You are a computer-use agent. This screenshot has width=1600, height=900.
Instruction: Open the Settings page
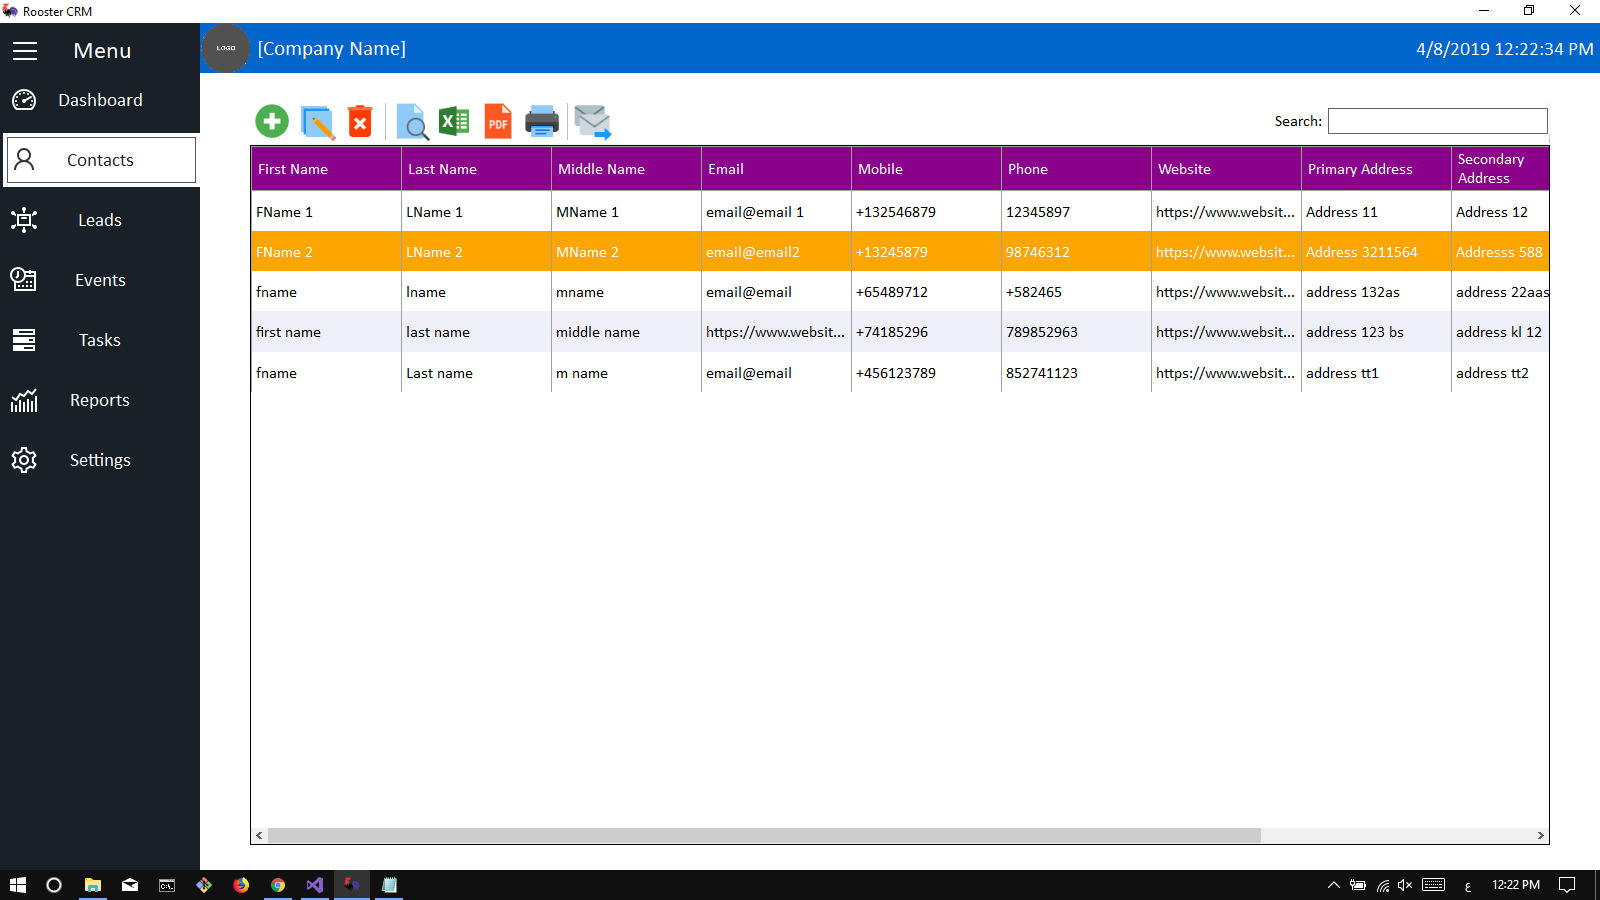click(100, 460)
